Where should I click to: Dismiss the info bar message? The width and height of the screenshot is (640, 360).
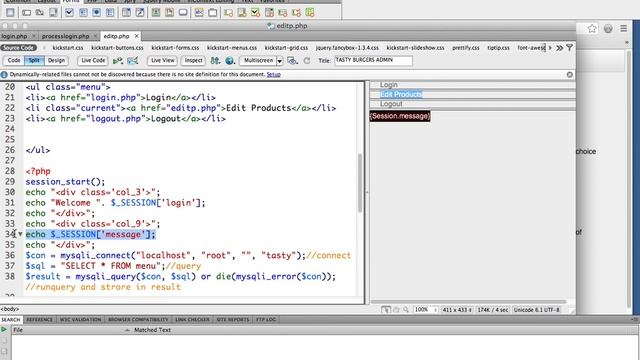point(570,75)
